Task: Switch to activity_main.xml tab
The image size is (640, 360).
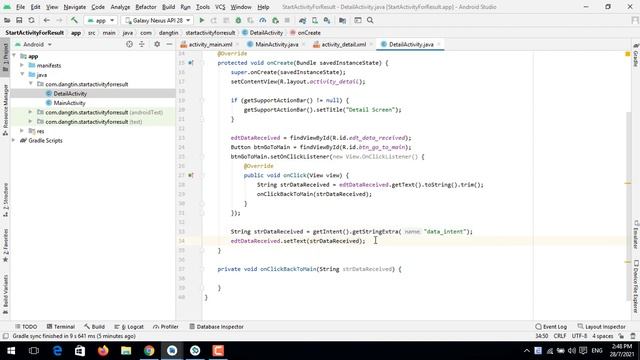Action: coord(210,44)
